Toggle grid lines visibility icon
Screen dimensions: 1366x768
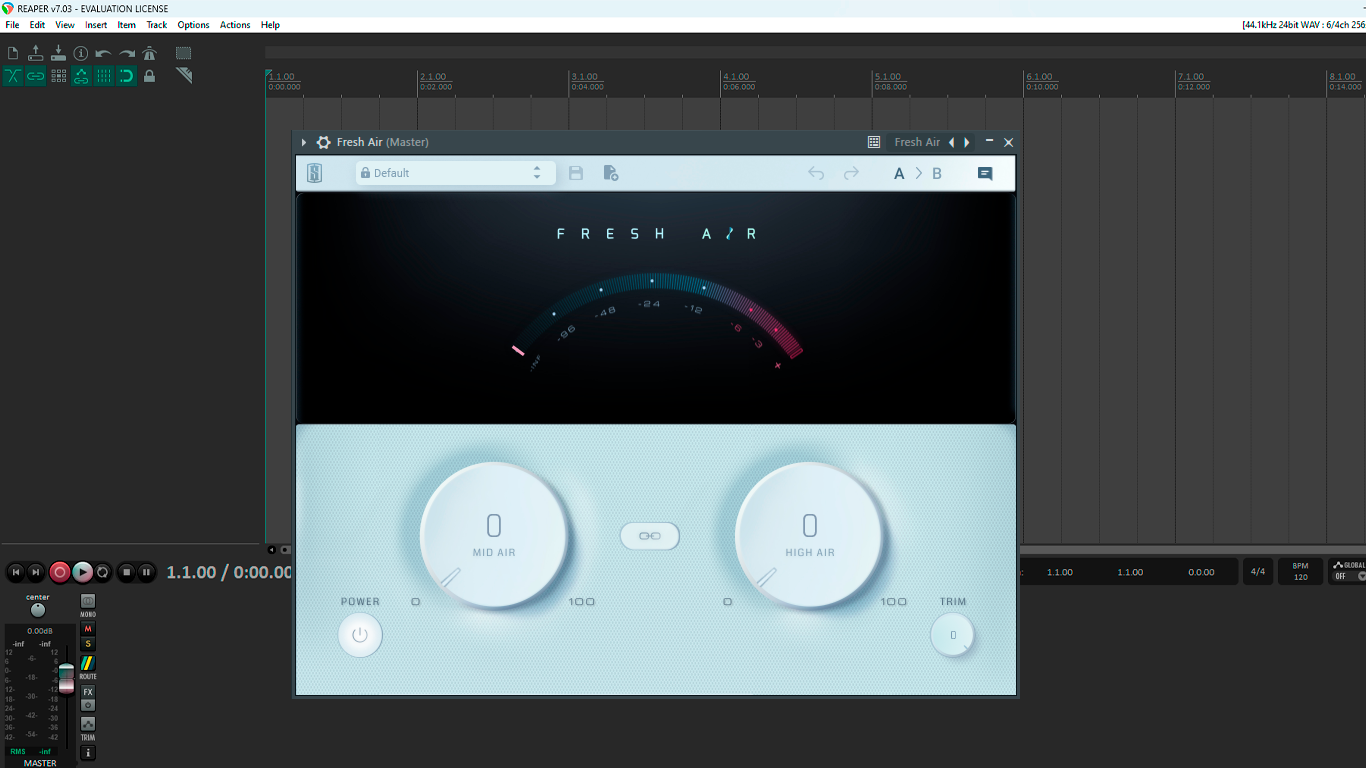point(104,76)
